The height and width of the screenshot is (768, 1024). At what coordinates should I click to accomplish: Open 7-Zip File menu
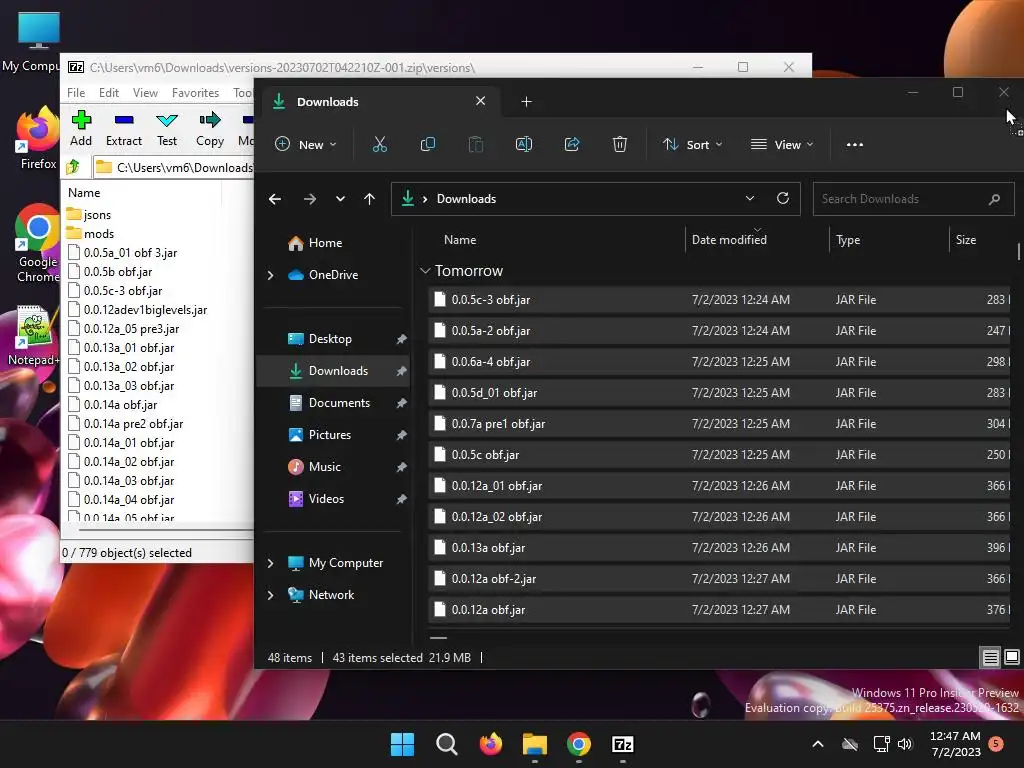click(x=76, y=93)
